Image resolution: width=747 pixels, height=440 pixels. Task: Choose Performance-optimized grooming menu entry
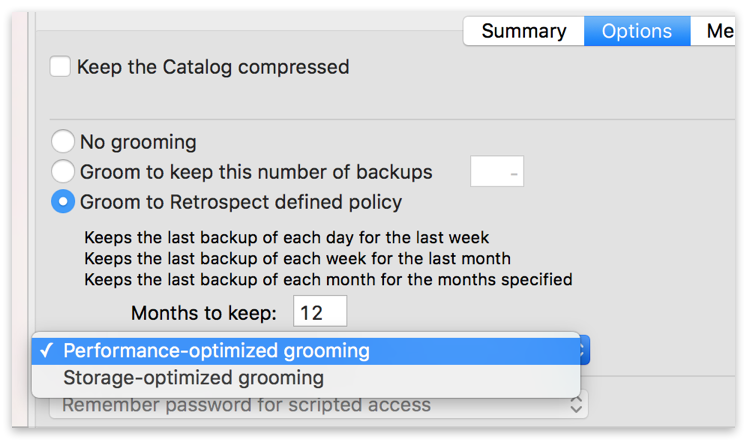[x=216, y=351]
